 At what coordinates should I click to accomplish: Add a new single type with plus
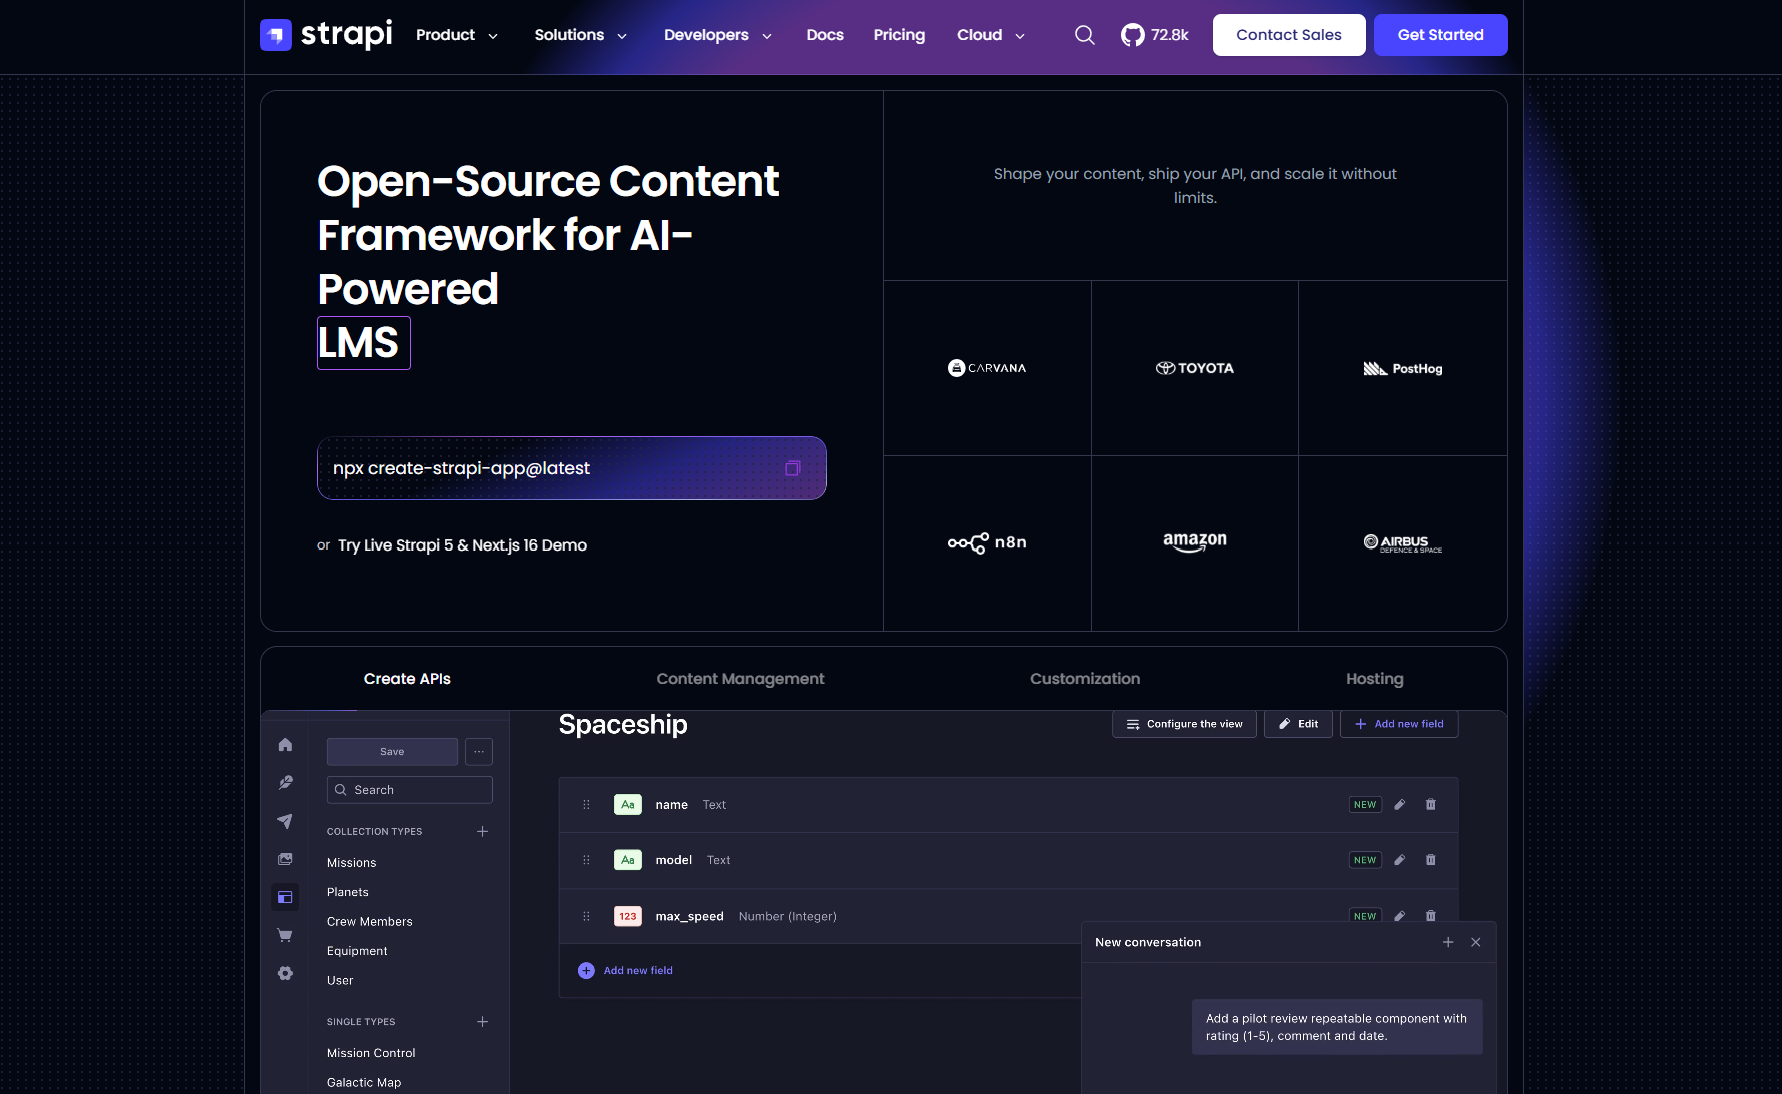(x=483, y=1021)
